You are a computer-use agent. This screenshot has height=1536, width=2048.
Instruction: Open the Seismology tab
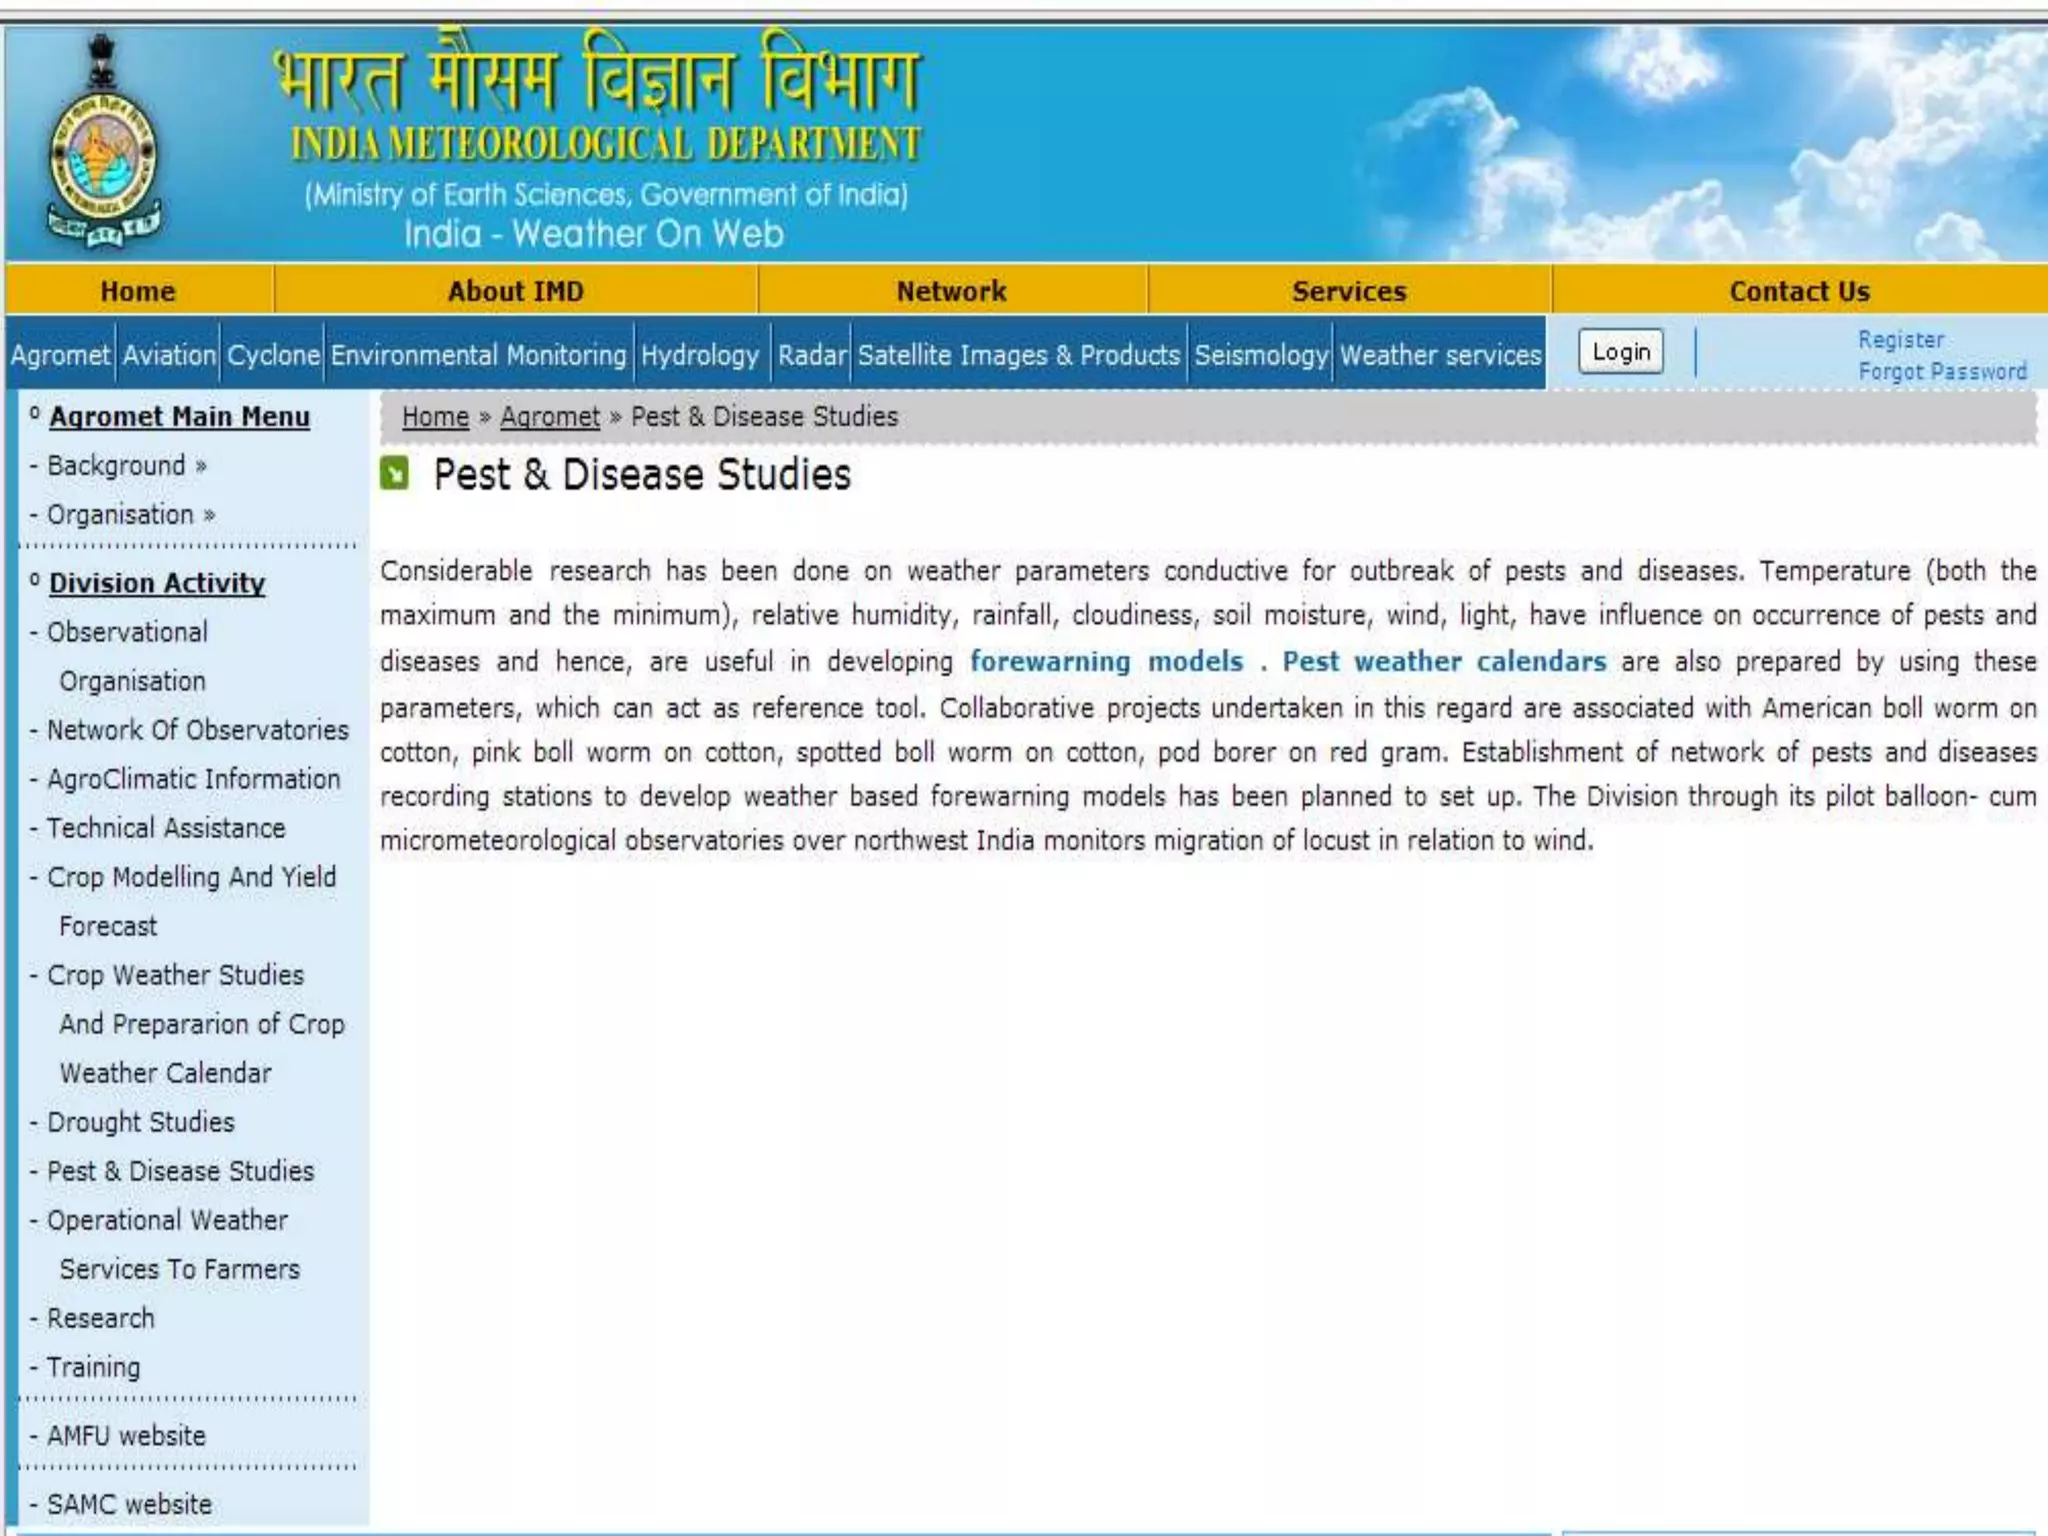[1260, 355]
